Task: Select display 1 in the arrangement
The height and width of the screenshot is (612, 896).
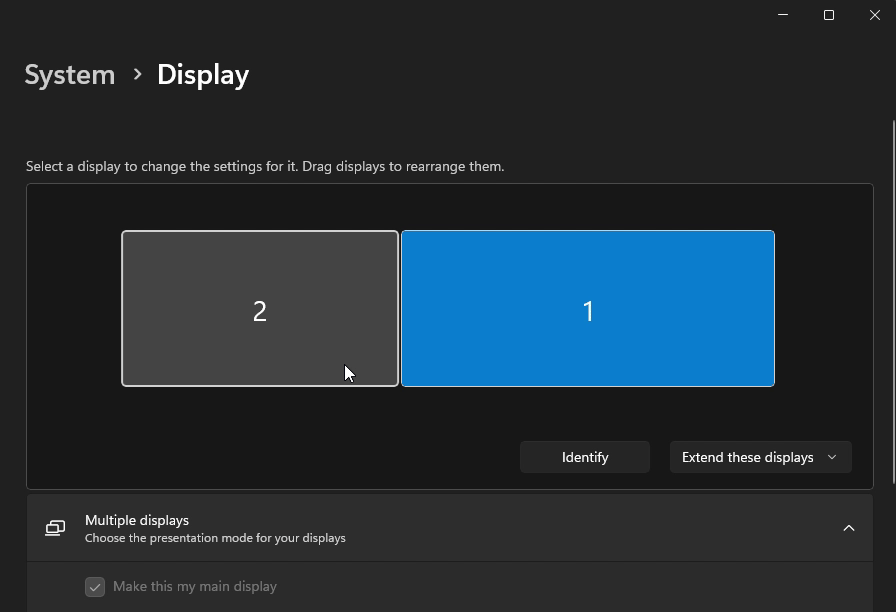Action: 587,308
